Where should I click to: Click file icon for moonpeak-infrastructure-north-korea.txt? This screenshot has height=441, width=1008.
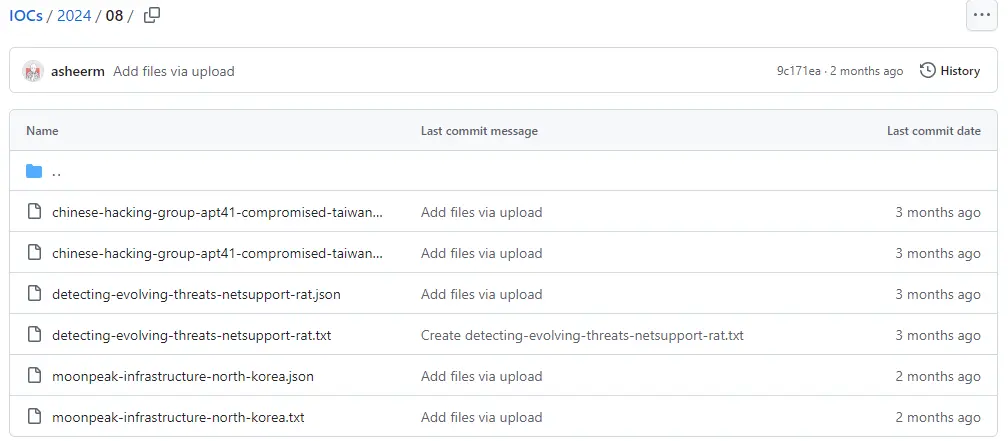[x=34, y=417]
